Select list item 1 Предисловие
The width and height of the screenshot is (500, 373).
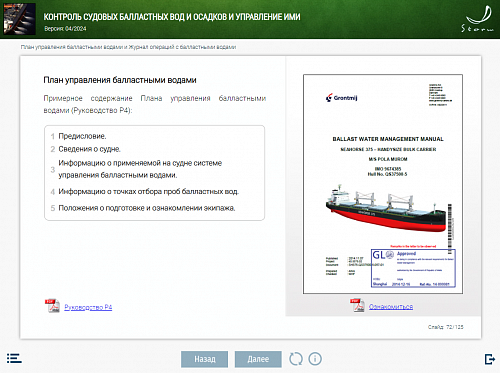click(x=82, y=136)
